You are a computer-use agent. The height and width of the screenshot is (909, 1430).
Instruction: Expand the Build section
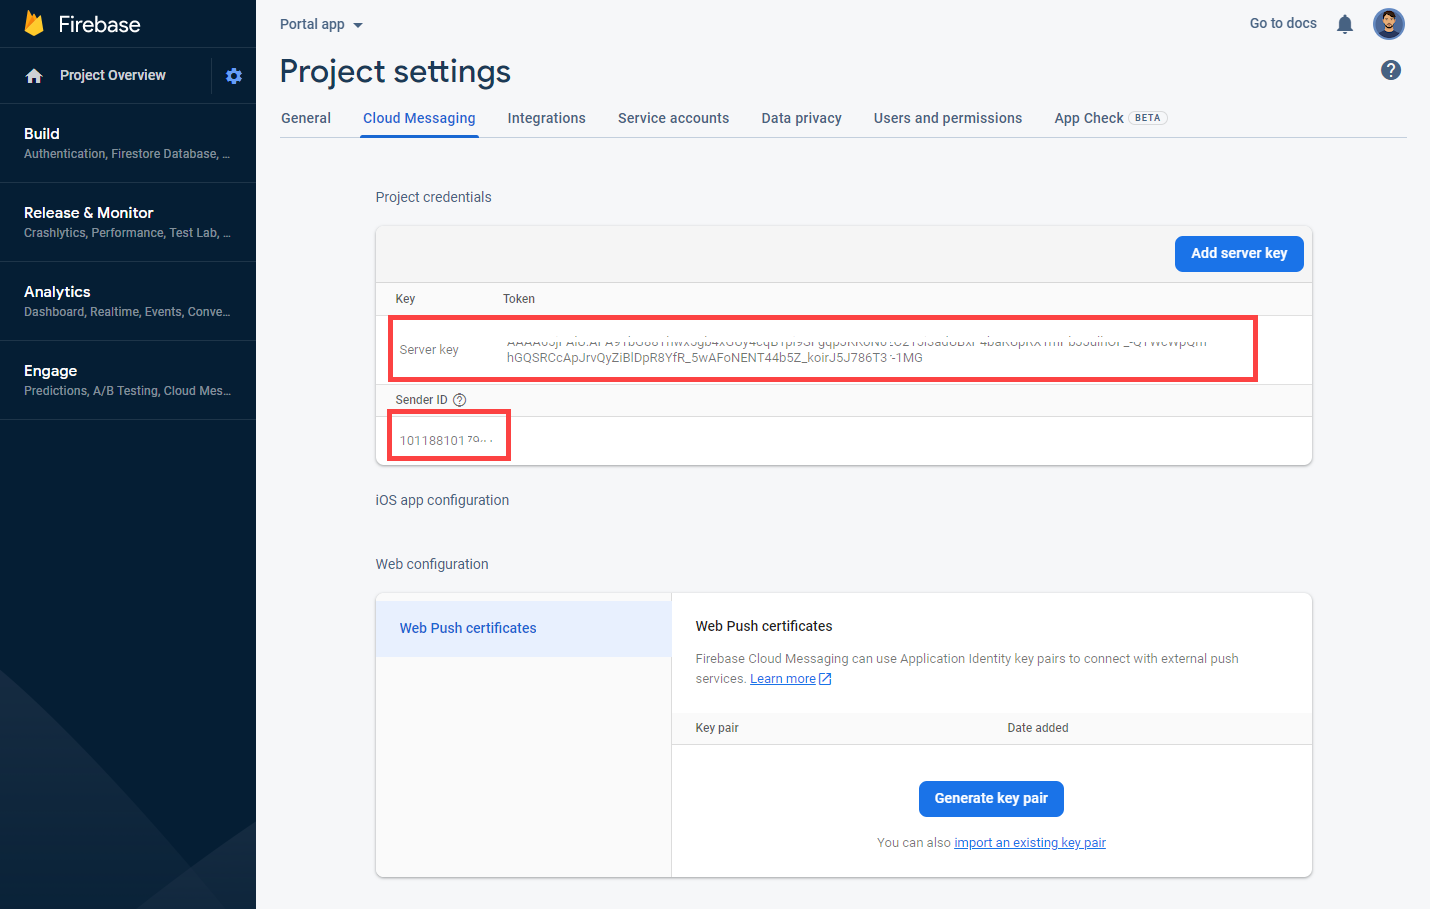coord(128,143)
